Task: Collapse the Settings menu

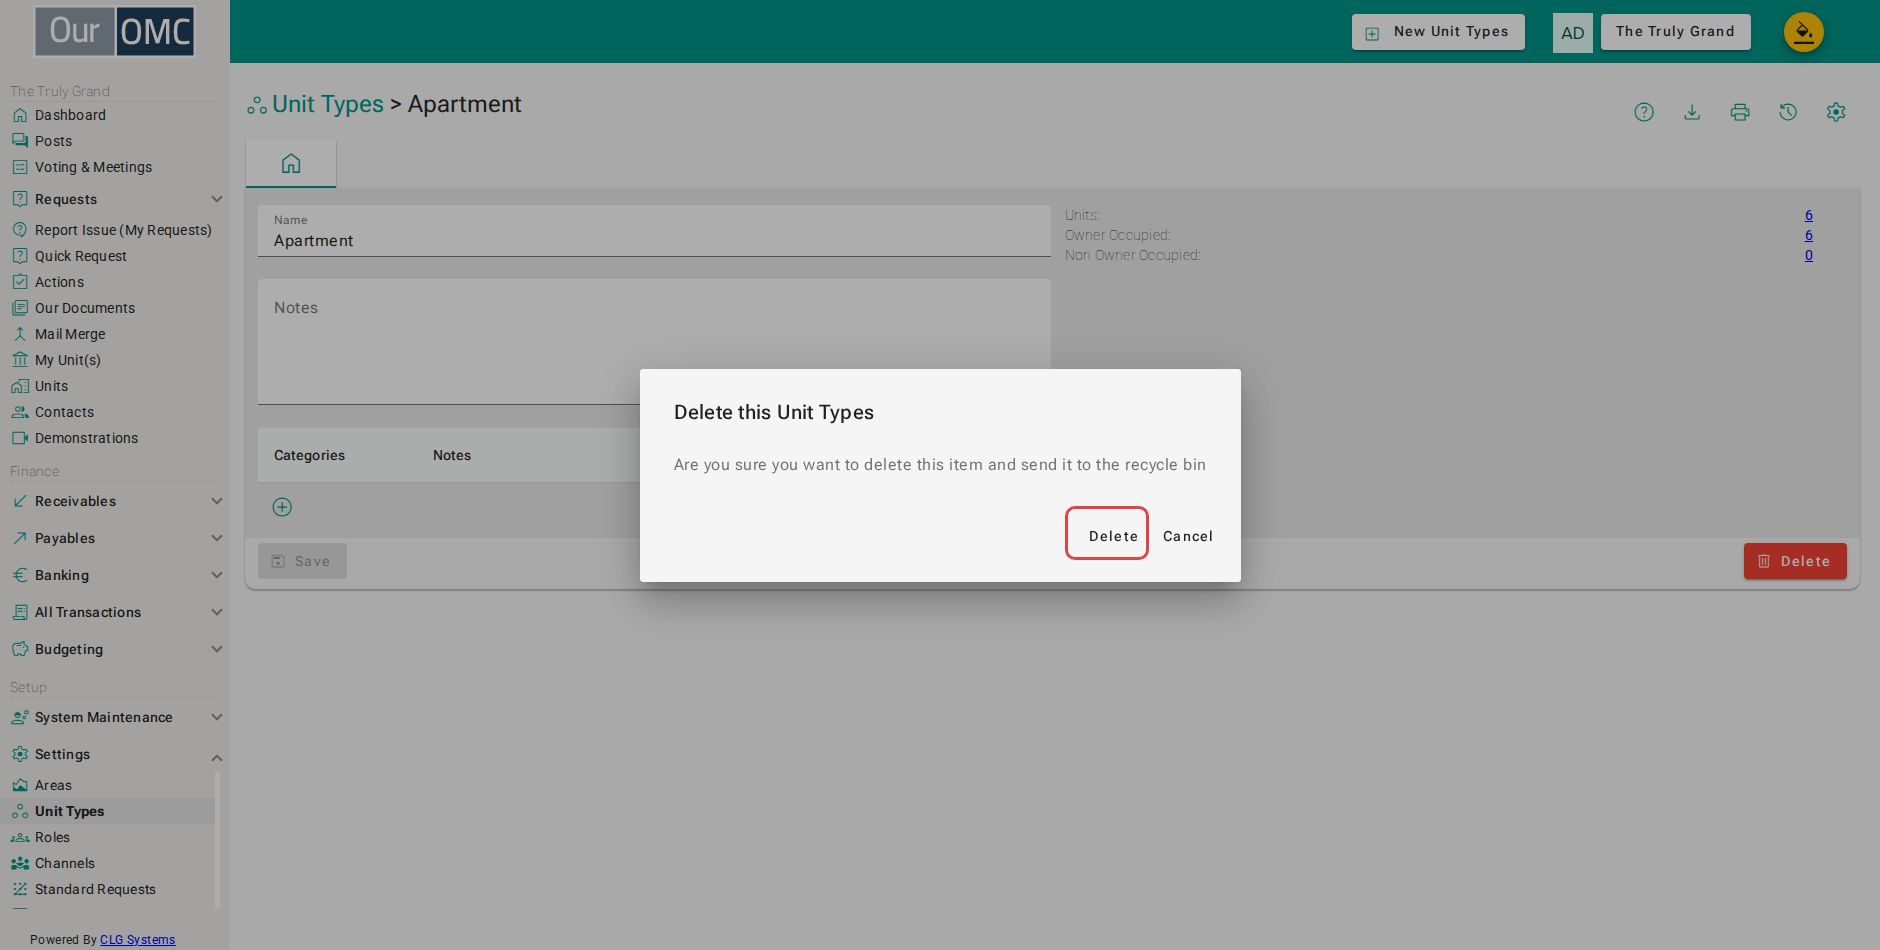Action: [x=115, y=754]
